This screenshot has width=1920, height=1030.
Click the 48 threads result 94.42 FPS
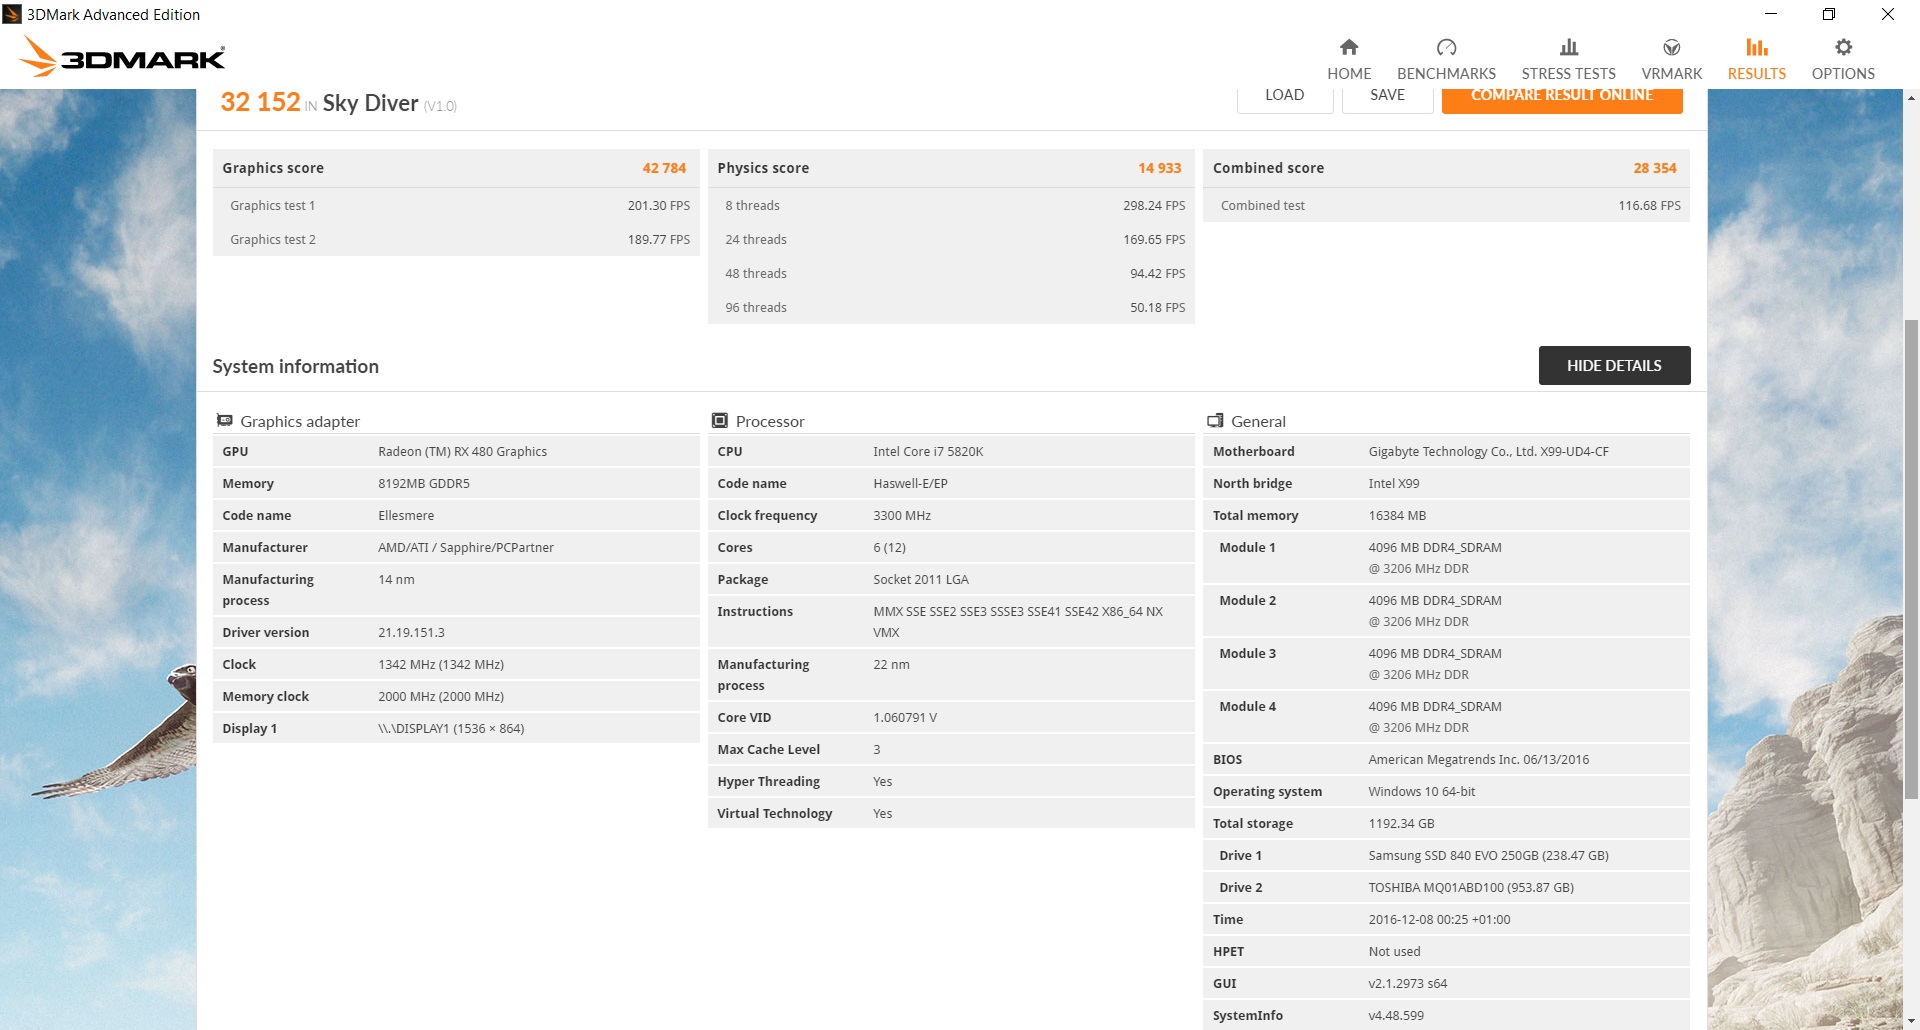1158,273
